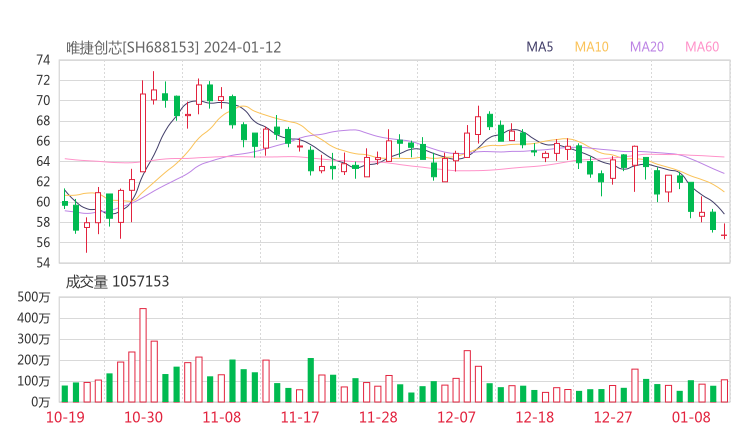
Task: Click the 11-08 date label
Action: point(221,417)
